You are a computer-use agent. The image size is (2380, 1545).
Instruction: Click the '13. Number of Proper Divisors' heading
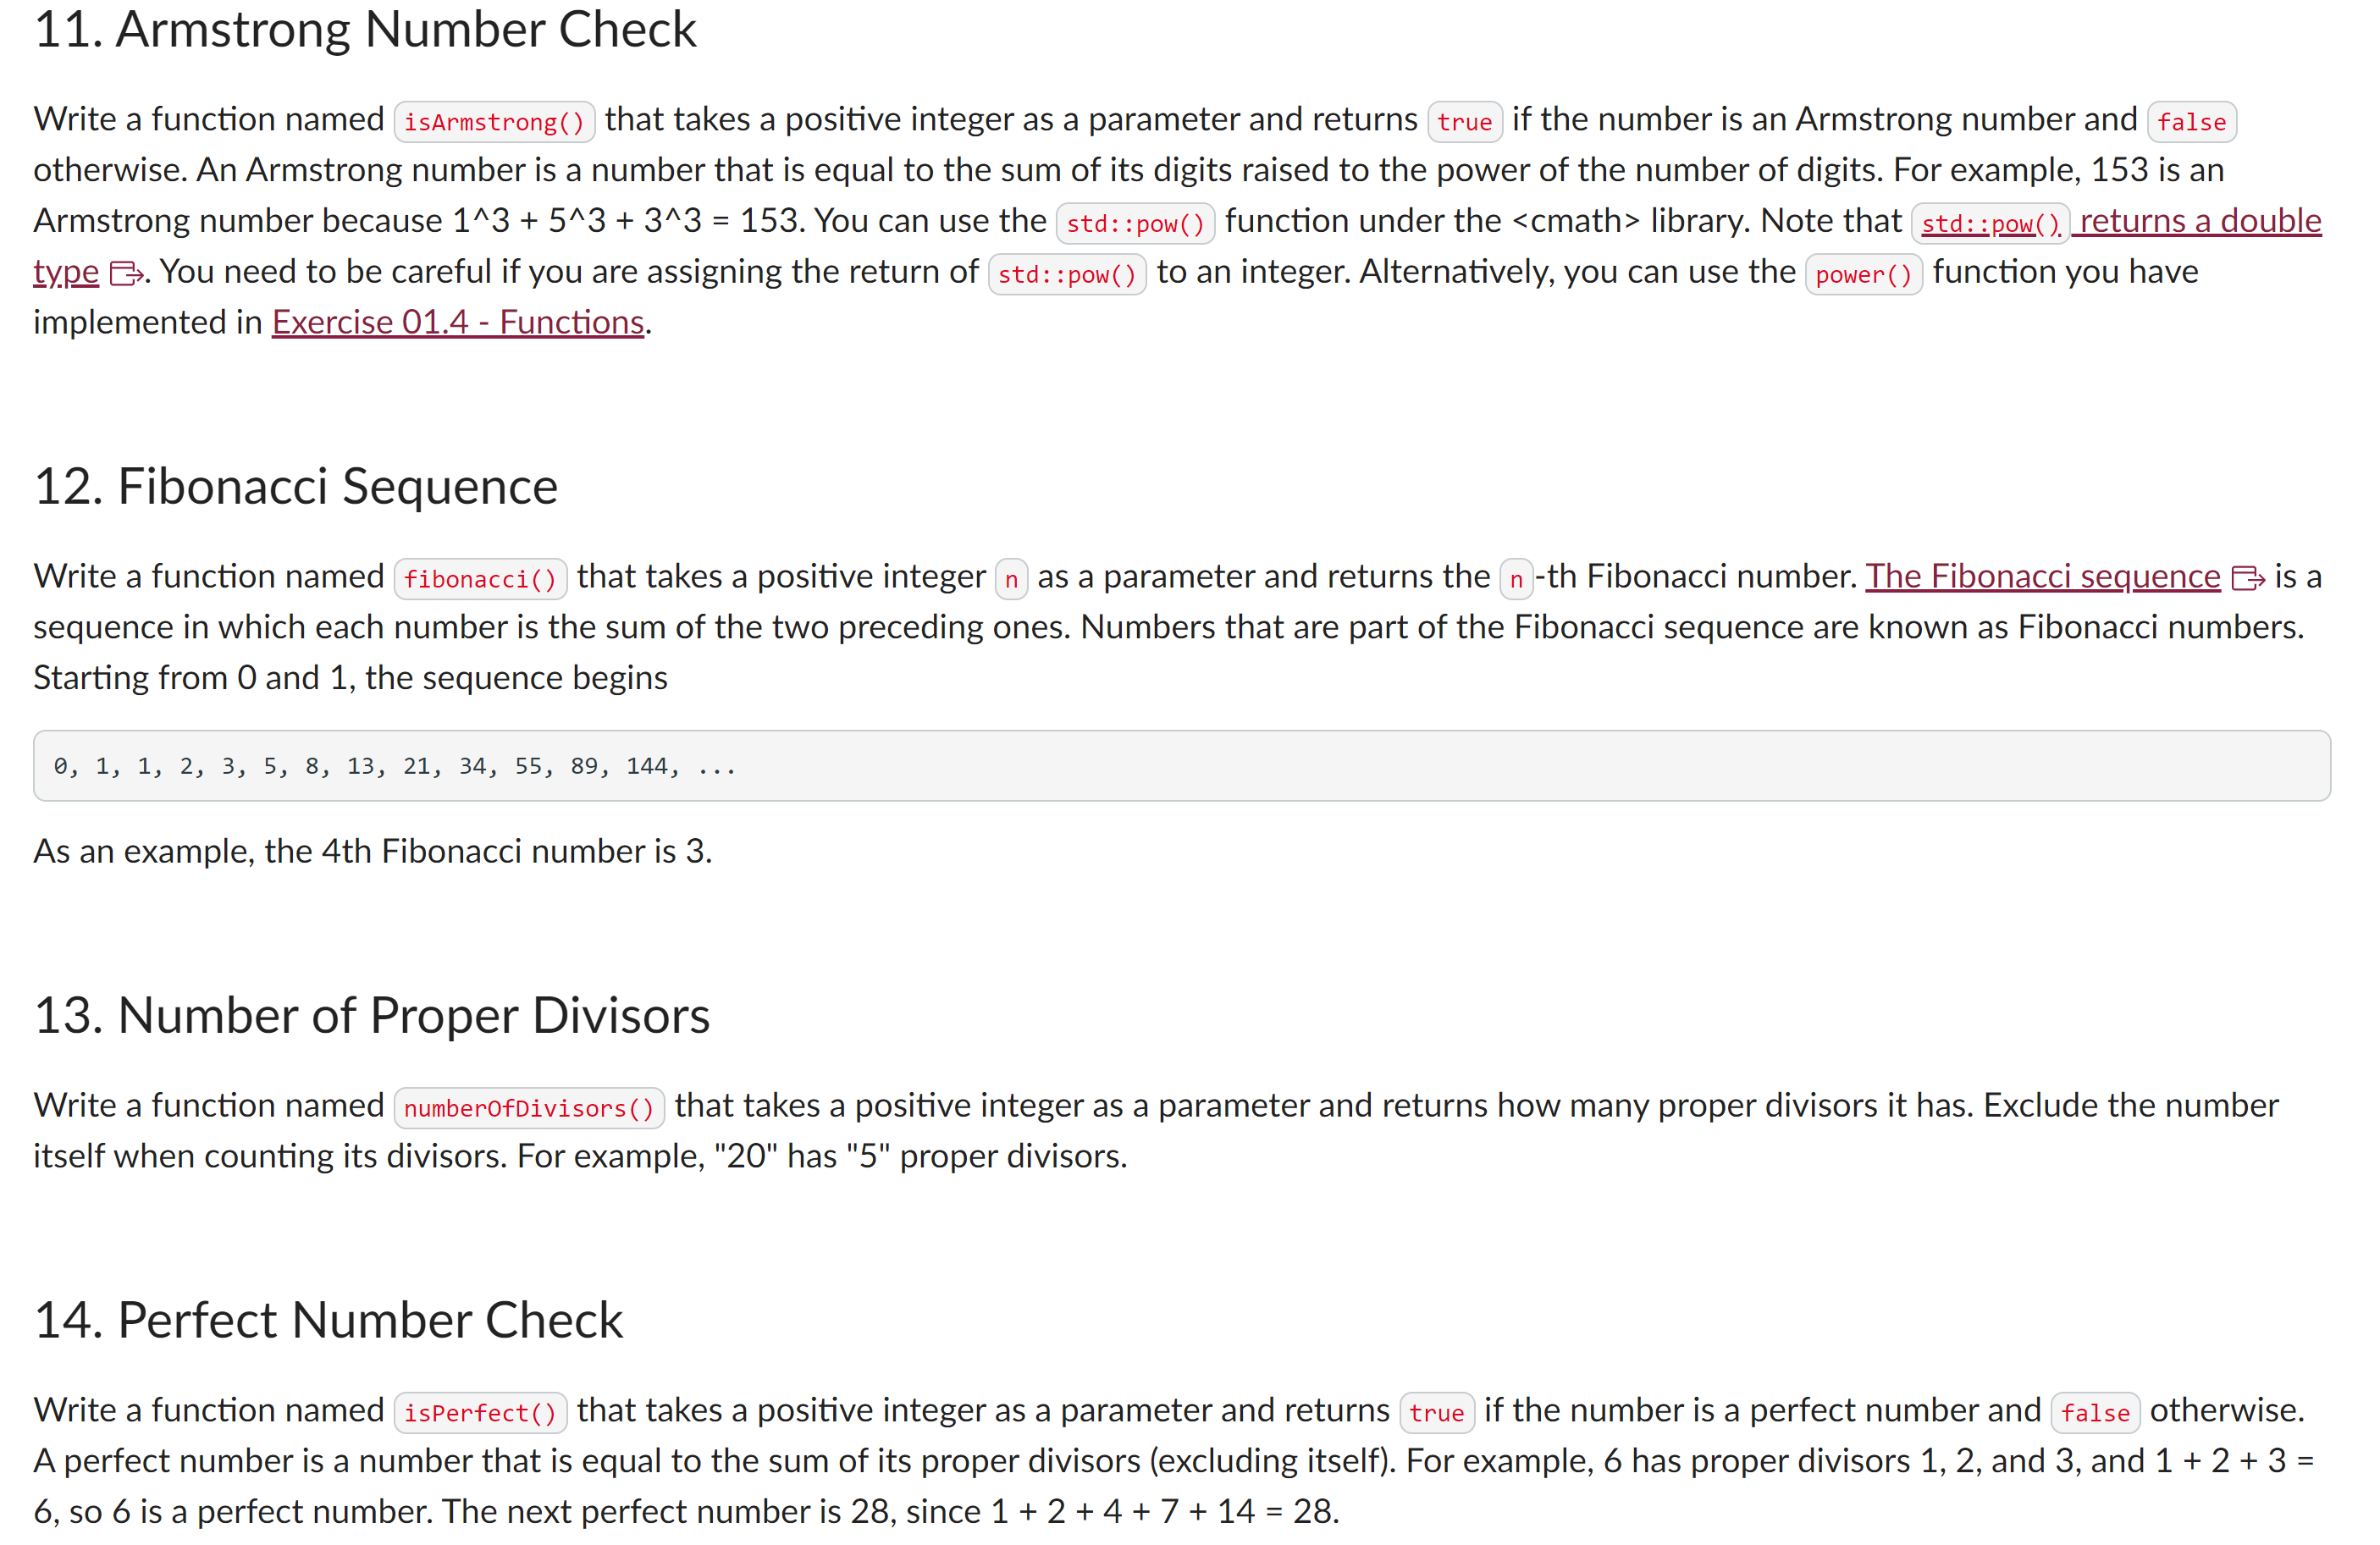point(372,1016)
